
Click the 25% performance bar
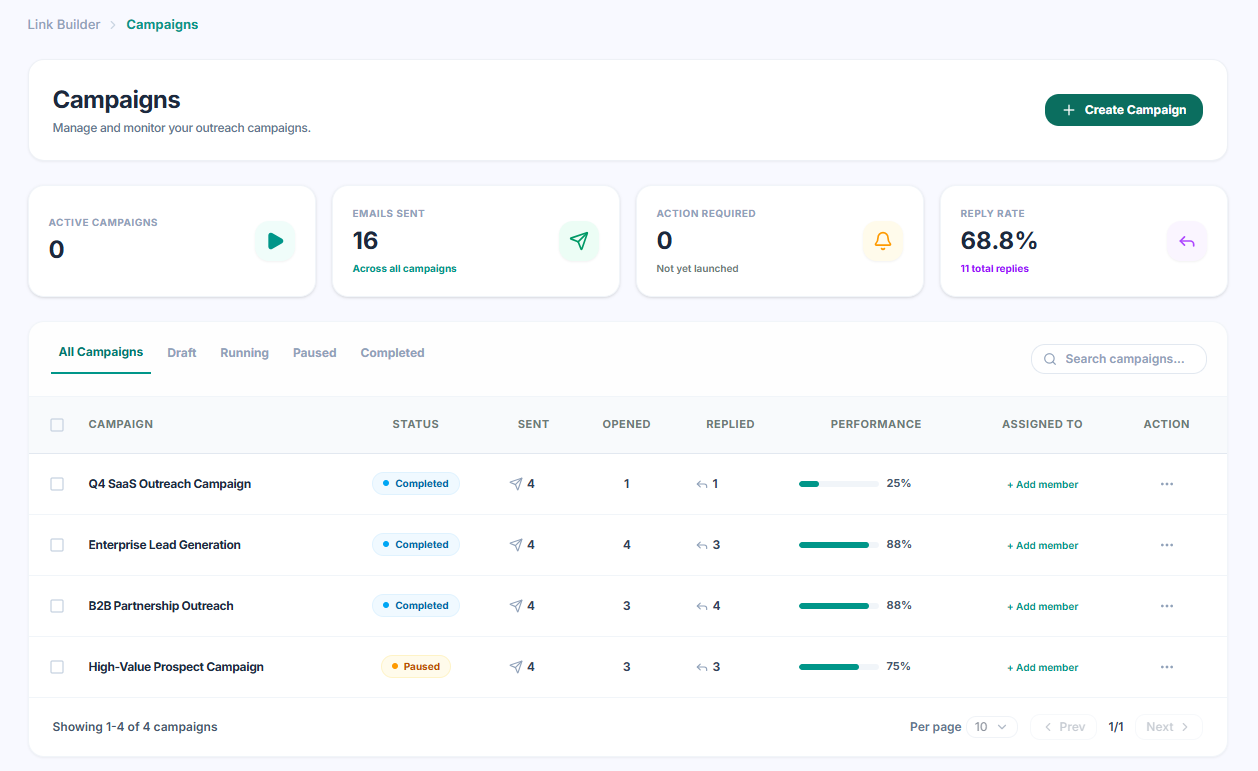(x=839, y=484)
